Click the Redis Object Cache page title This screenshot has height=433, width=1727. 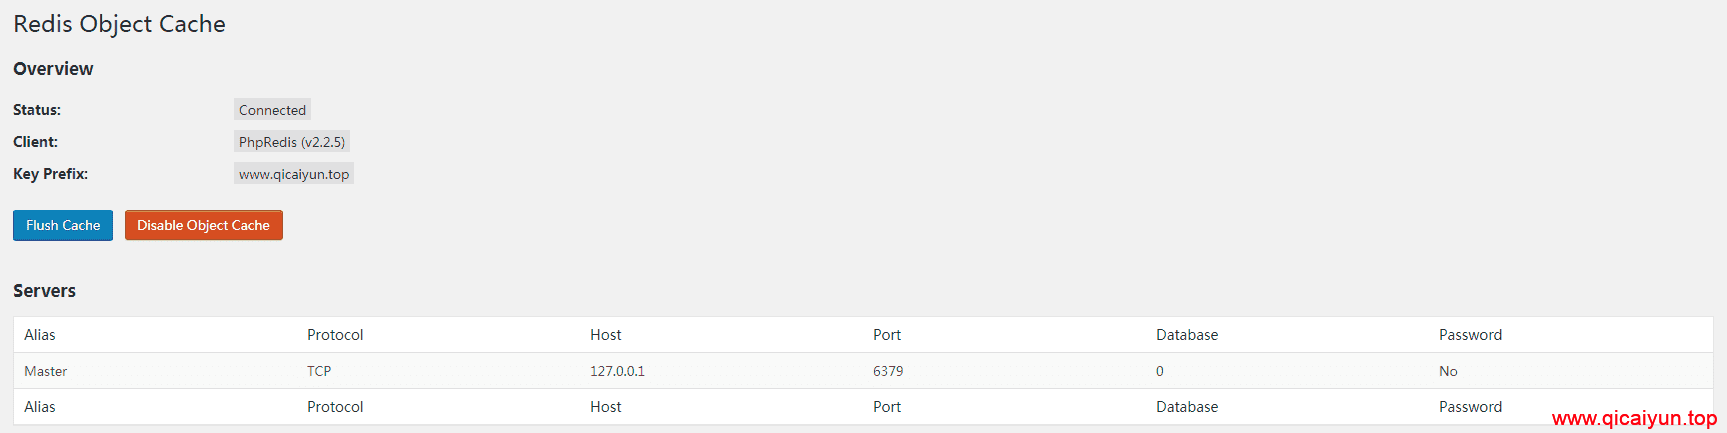(x=119, y=24)
